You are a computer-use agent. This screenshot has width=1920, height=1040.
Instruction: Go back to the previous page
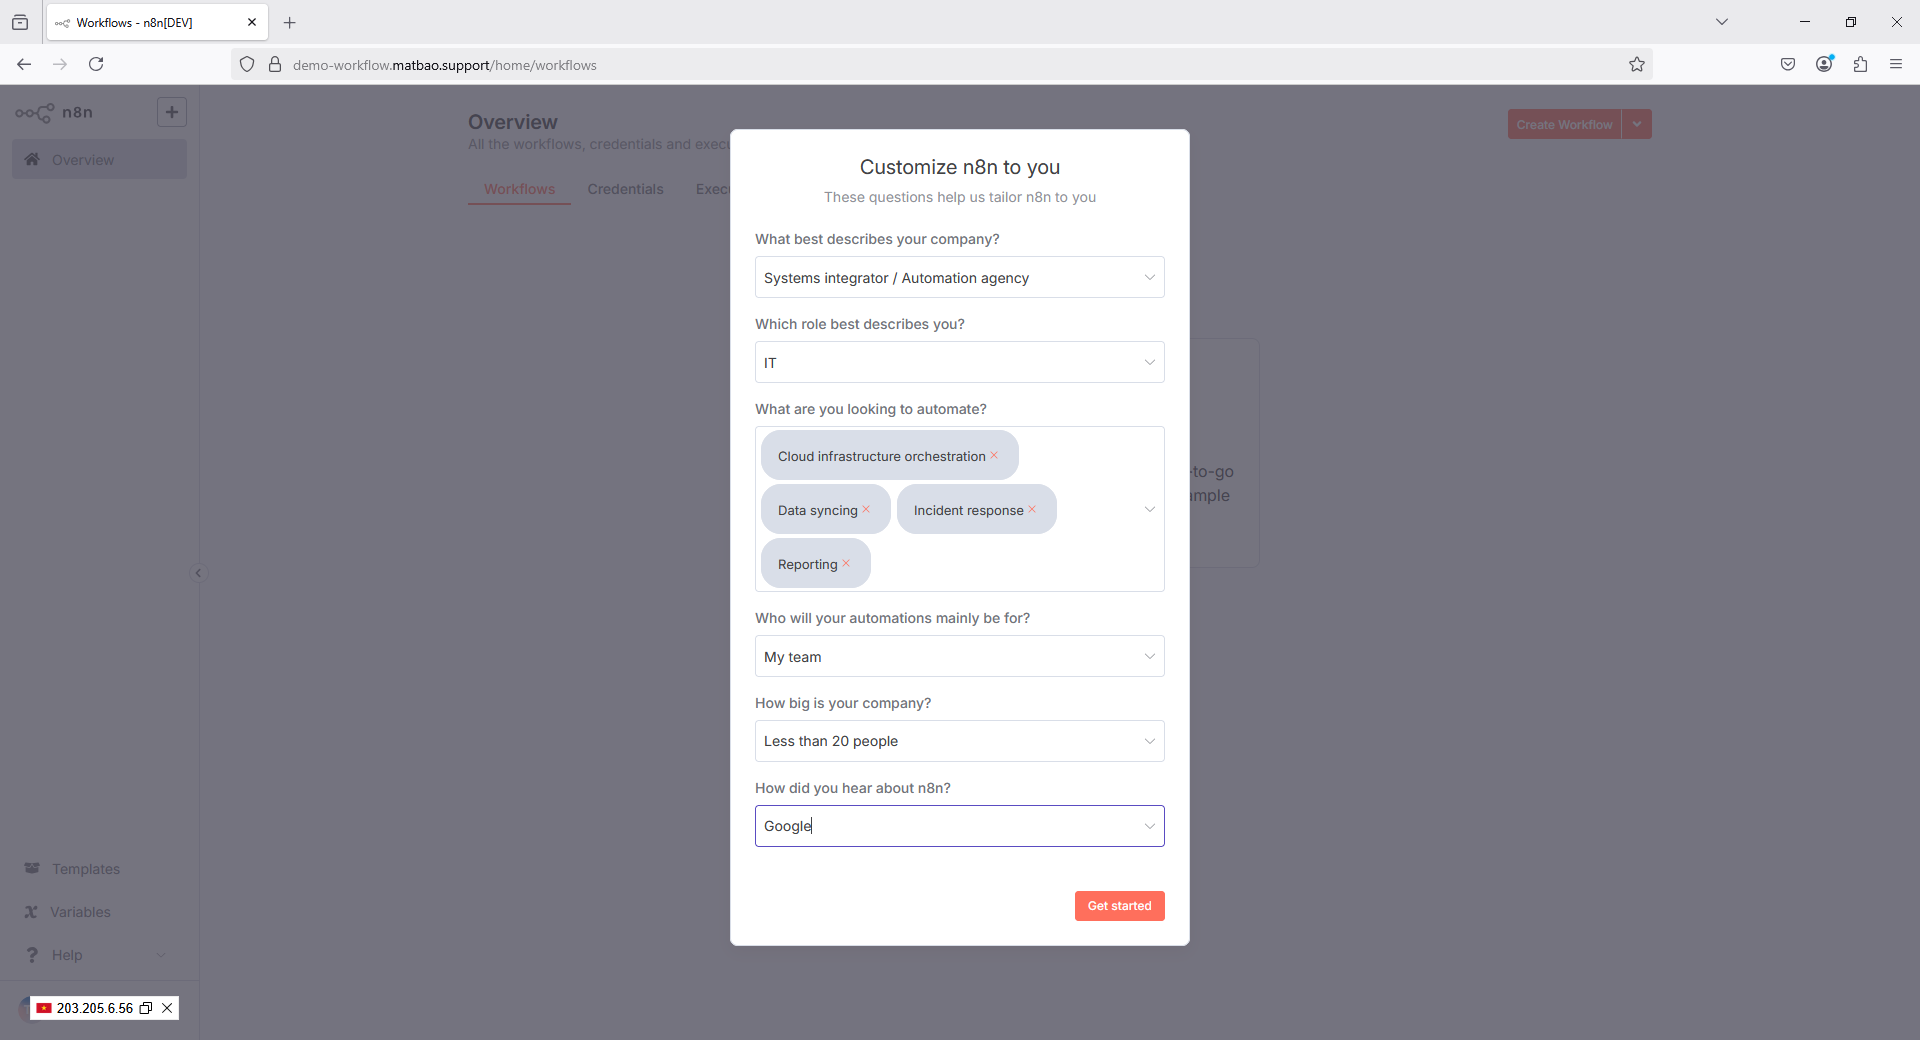(x=24, y=64)
